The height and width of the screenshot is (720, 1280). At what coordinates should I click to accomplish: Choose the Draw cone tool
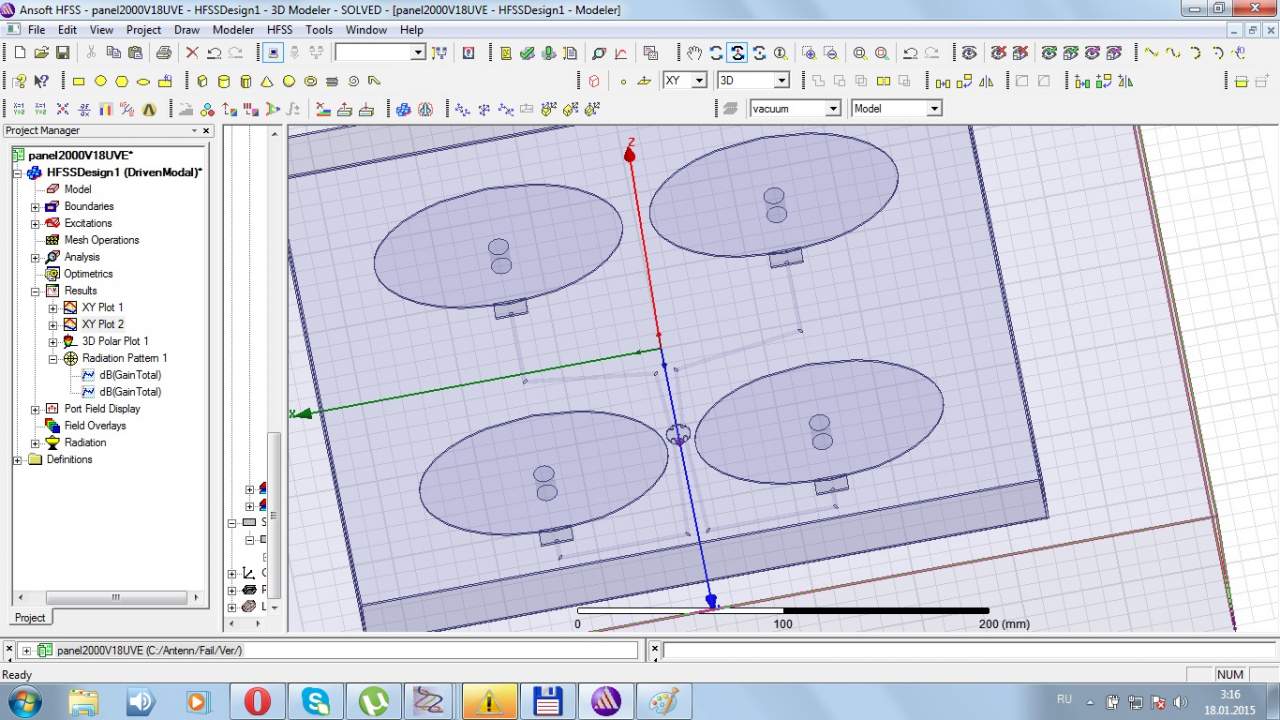(x=267, y=81)
